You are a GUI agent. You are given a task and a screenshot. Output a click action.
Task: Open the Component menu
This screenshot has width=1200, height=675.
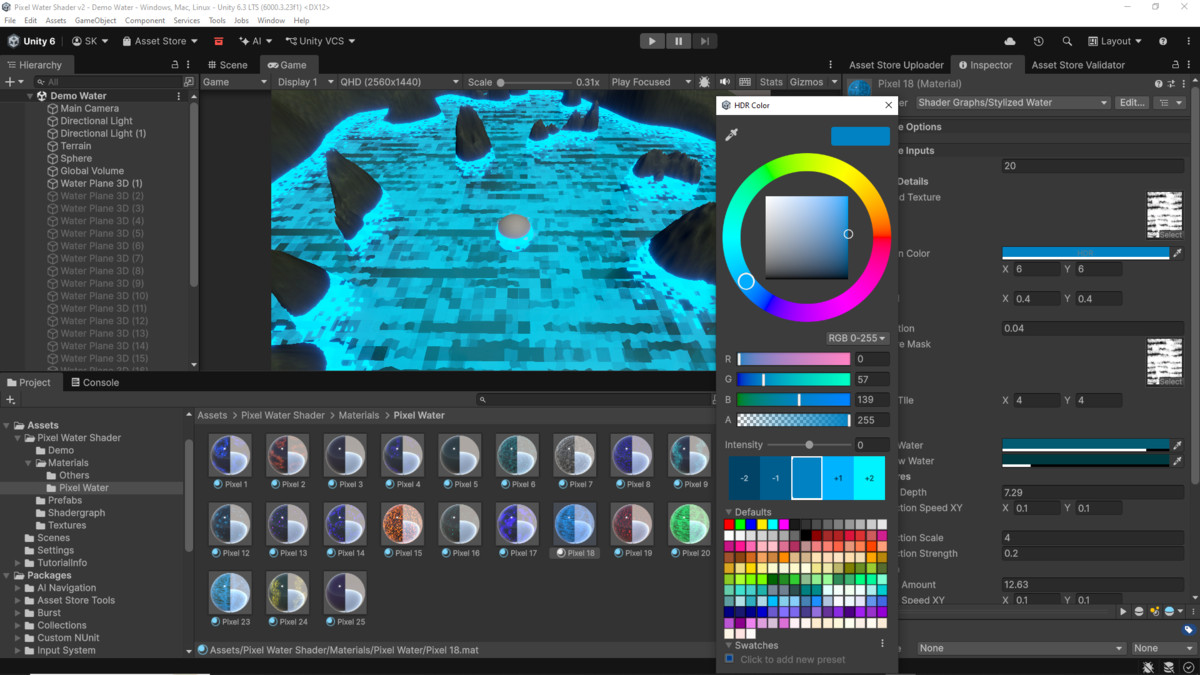pos(145,20)
